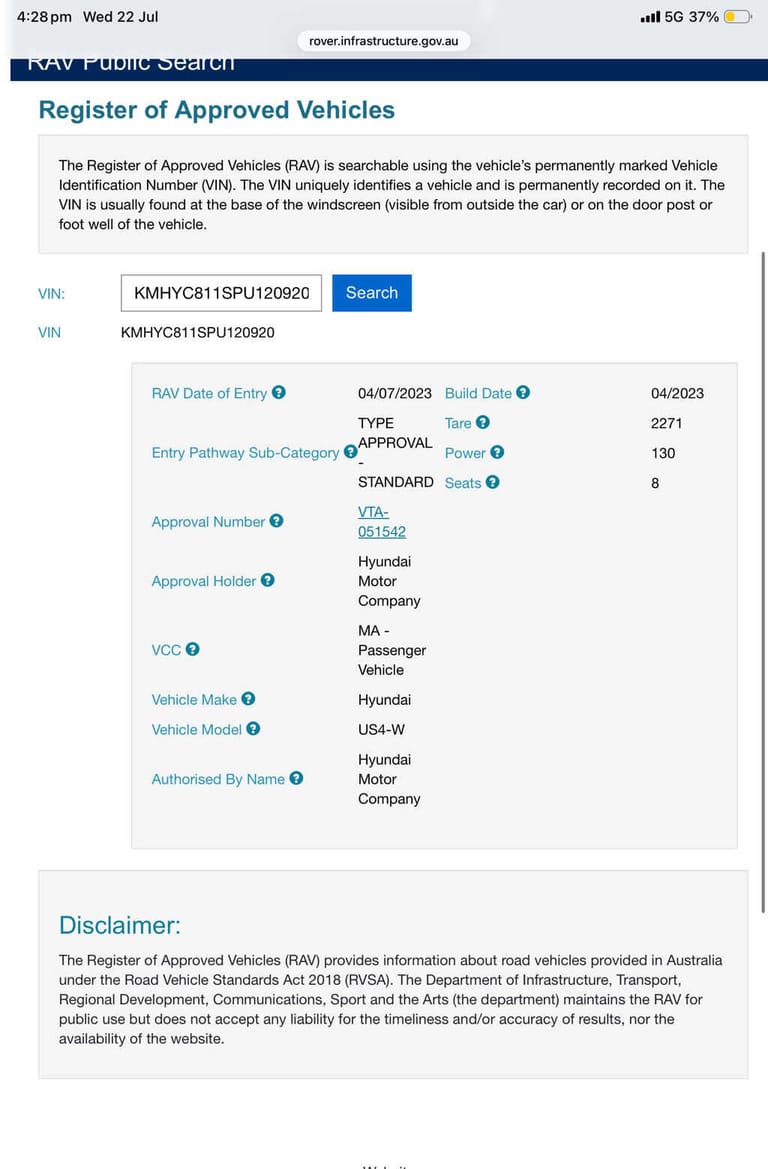Open help icon beside Vehicle Model
The image size is (768, 1169).
point(254,728)
